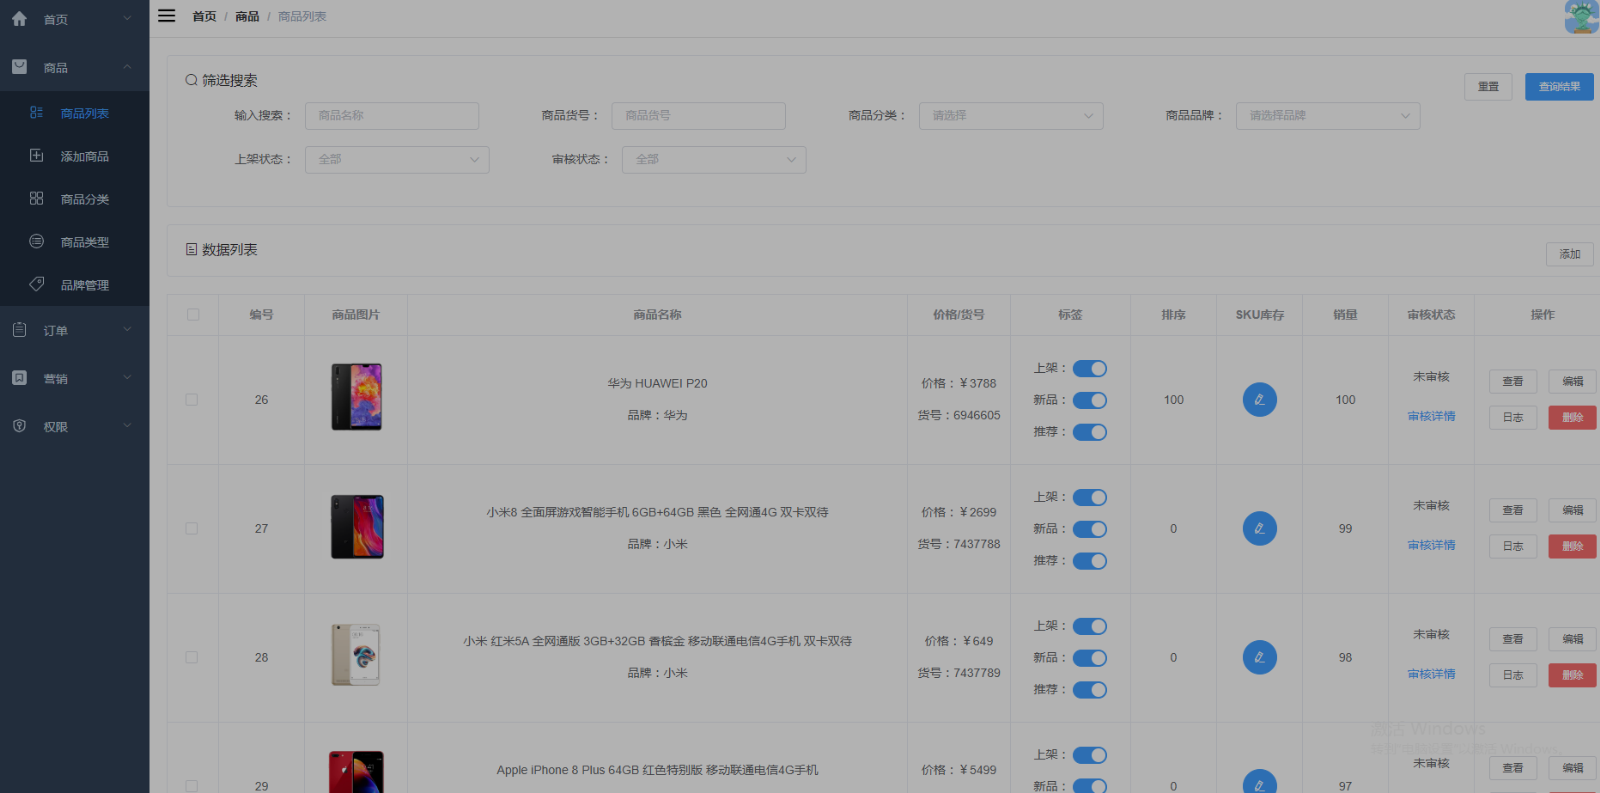The width and height of the screenshot is (1600, 793).
Task: Open 添加商品 from the sidebar
Action: 84,157
